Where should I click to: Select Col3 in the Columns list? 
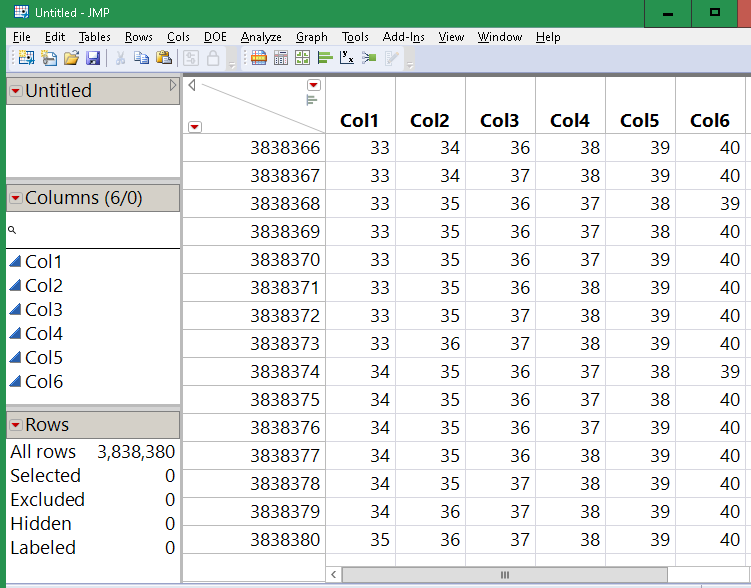click(x=44, y=309)
